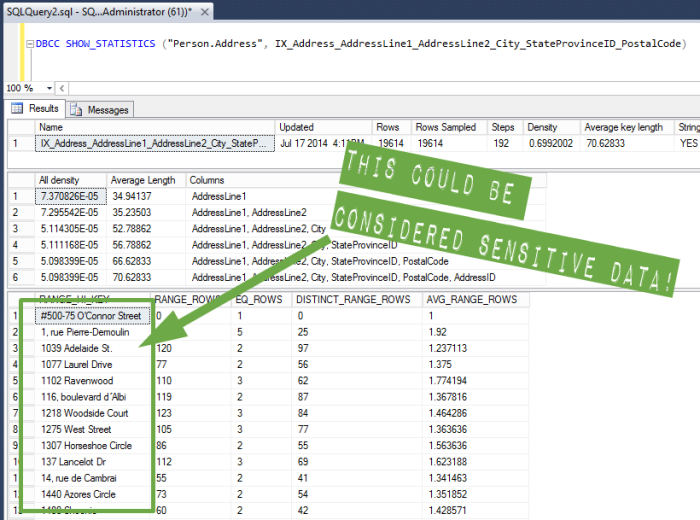Select the 137 Lancelot Dr cell
700x520 pixels.
pyautogui.click(x=92, y=462)
